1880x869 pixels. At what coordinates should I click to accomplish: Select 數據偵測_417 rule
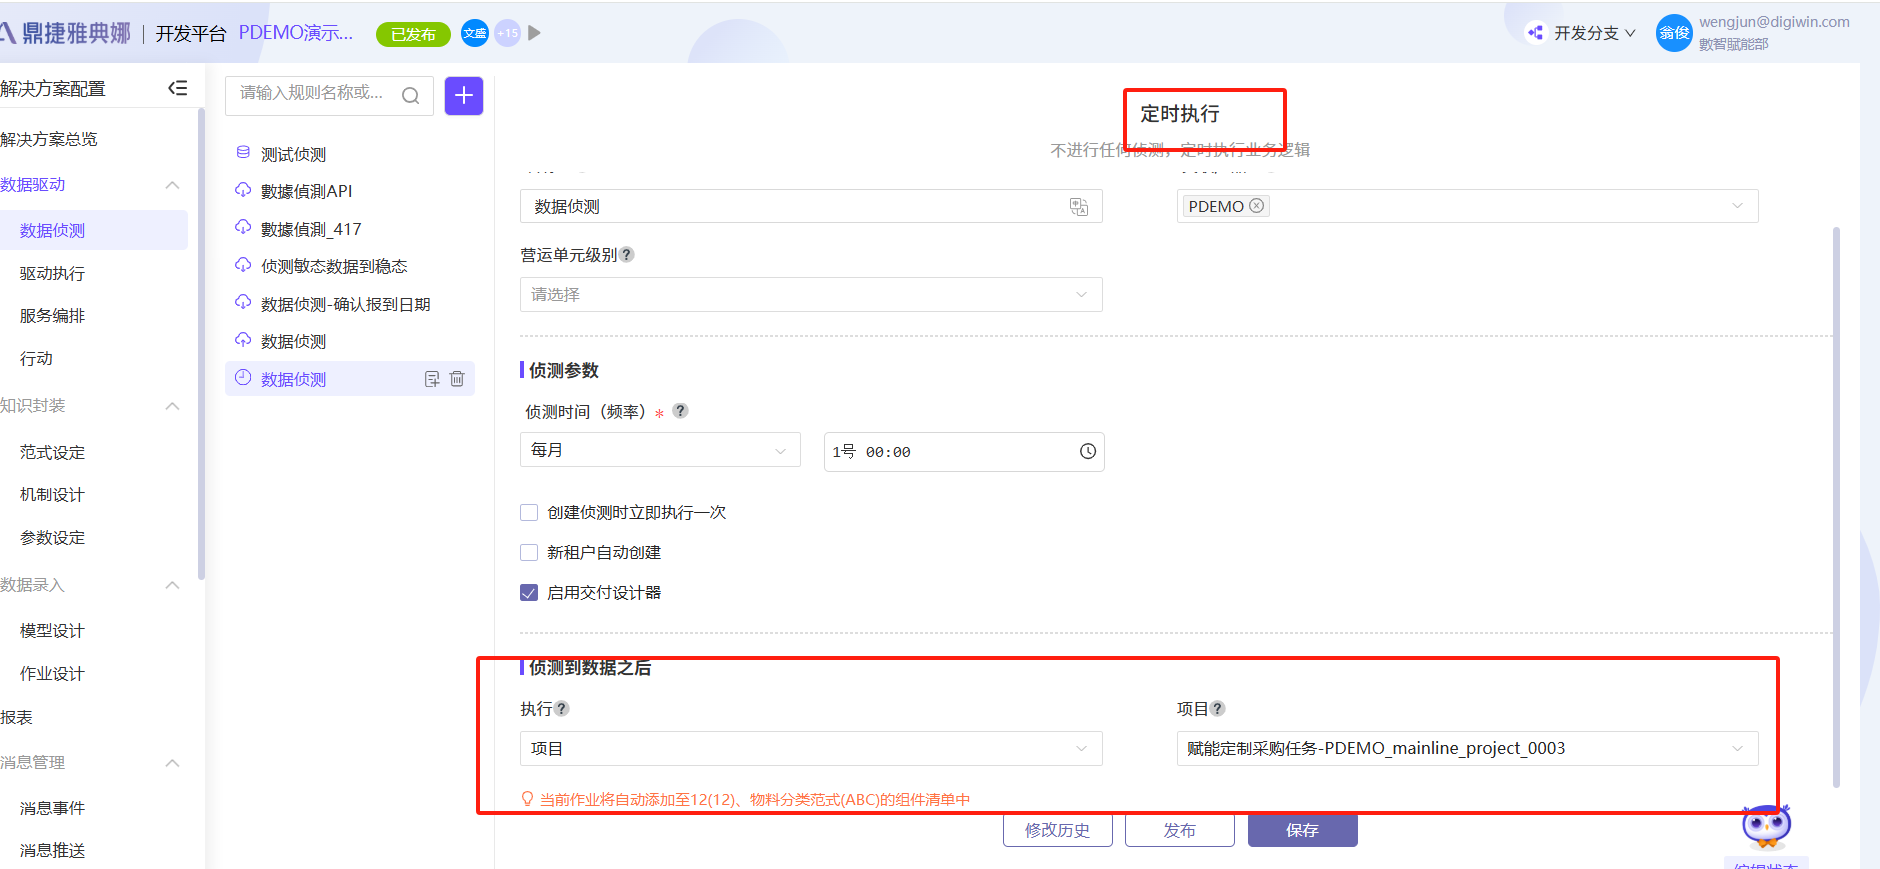click(311, 229)
